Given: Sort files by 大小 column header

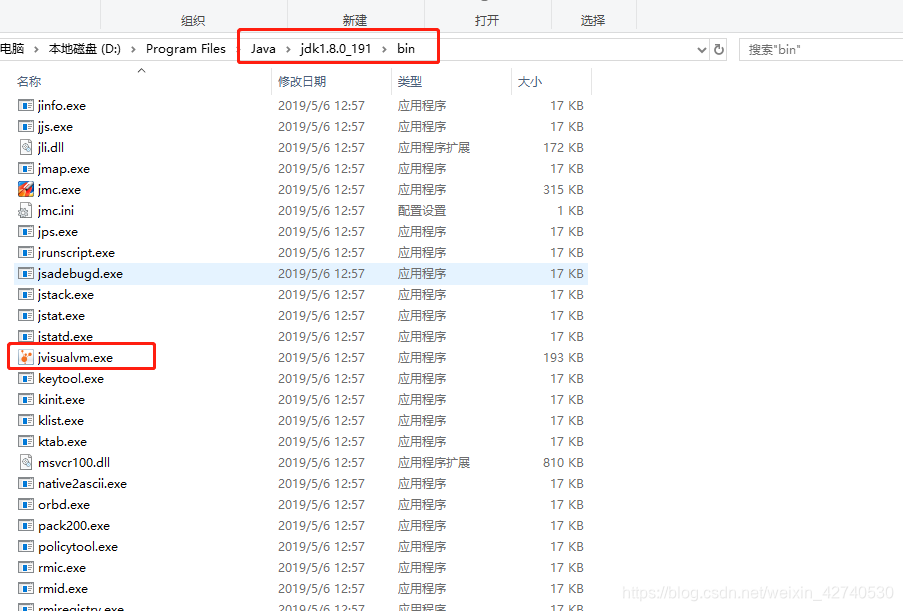Looking at the screenshot, I should tap(529, 82).
